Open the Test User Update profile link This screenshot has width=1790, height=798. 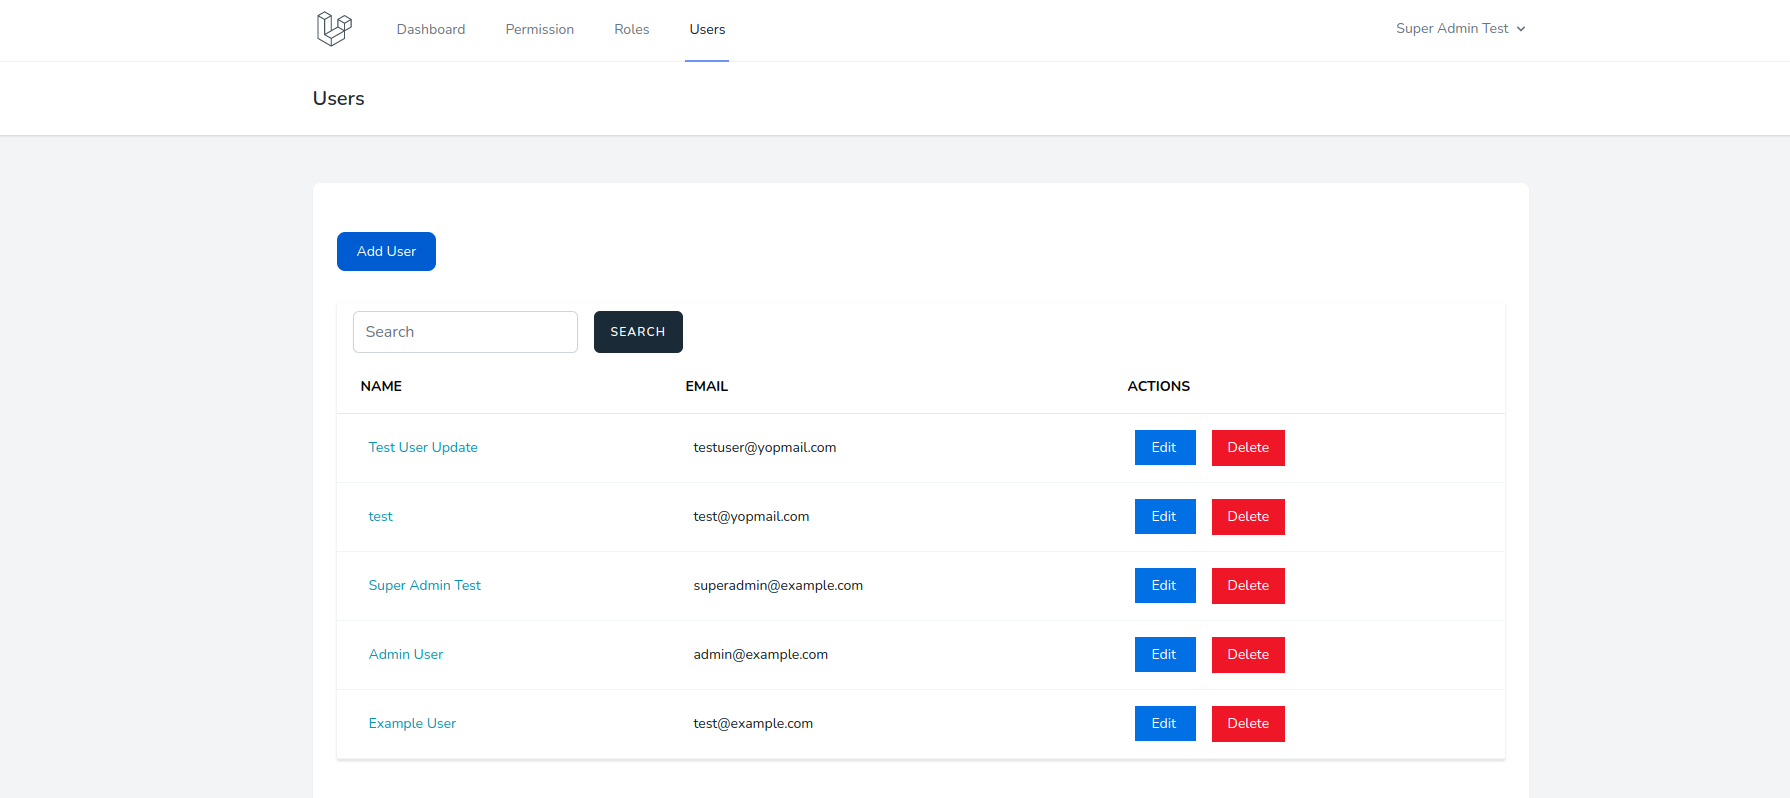[423, 448]
